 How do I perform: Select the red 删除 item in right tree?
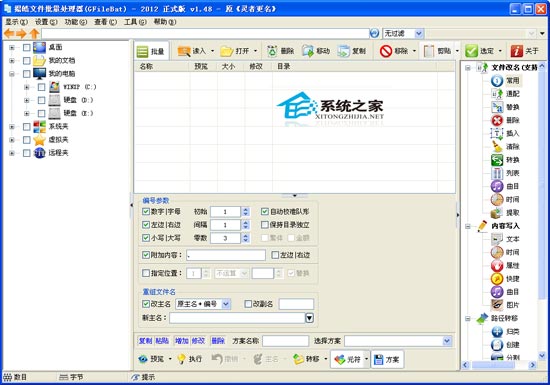coord(512,120)
